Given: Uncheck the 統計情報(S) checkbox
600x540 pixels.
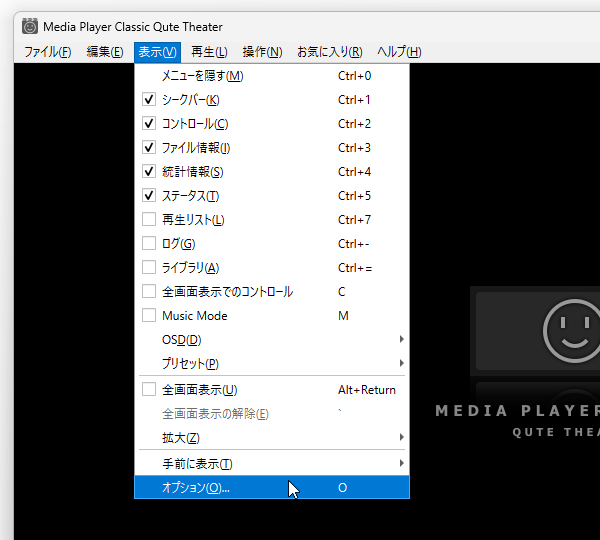Looking at the screenshot, I should [x=148, y=171].
